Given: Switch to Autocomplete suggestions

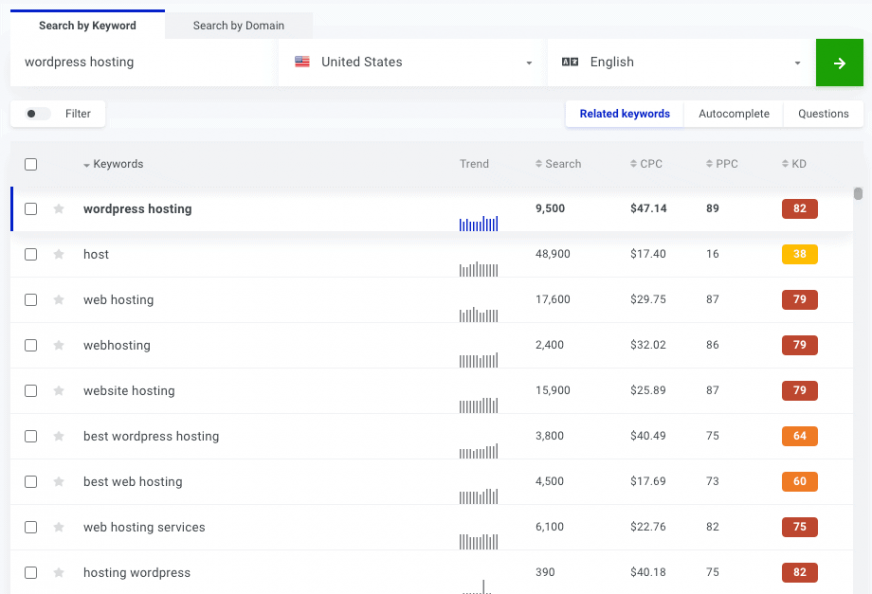Looking at the screenshot, I should point(733,113).
